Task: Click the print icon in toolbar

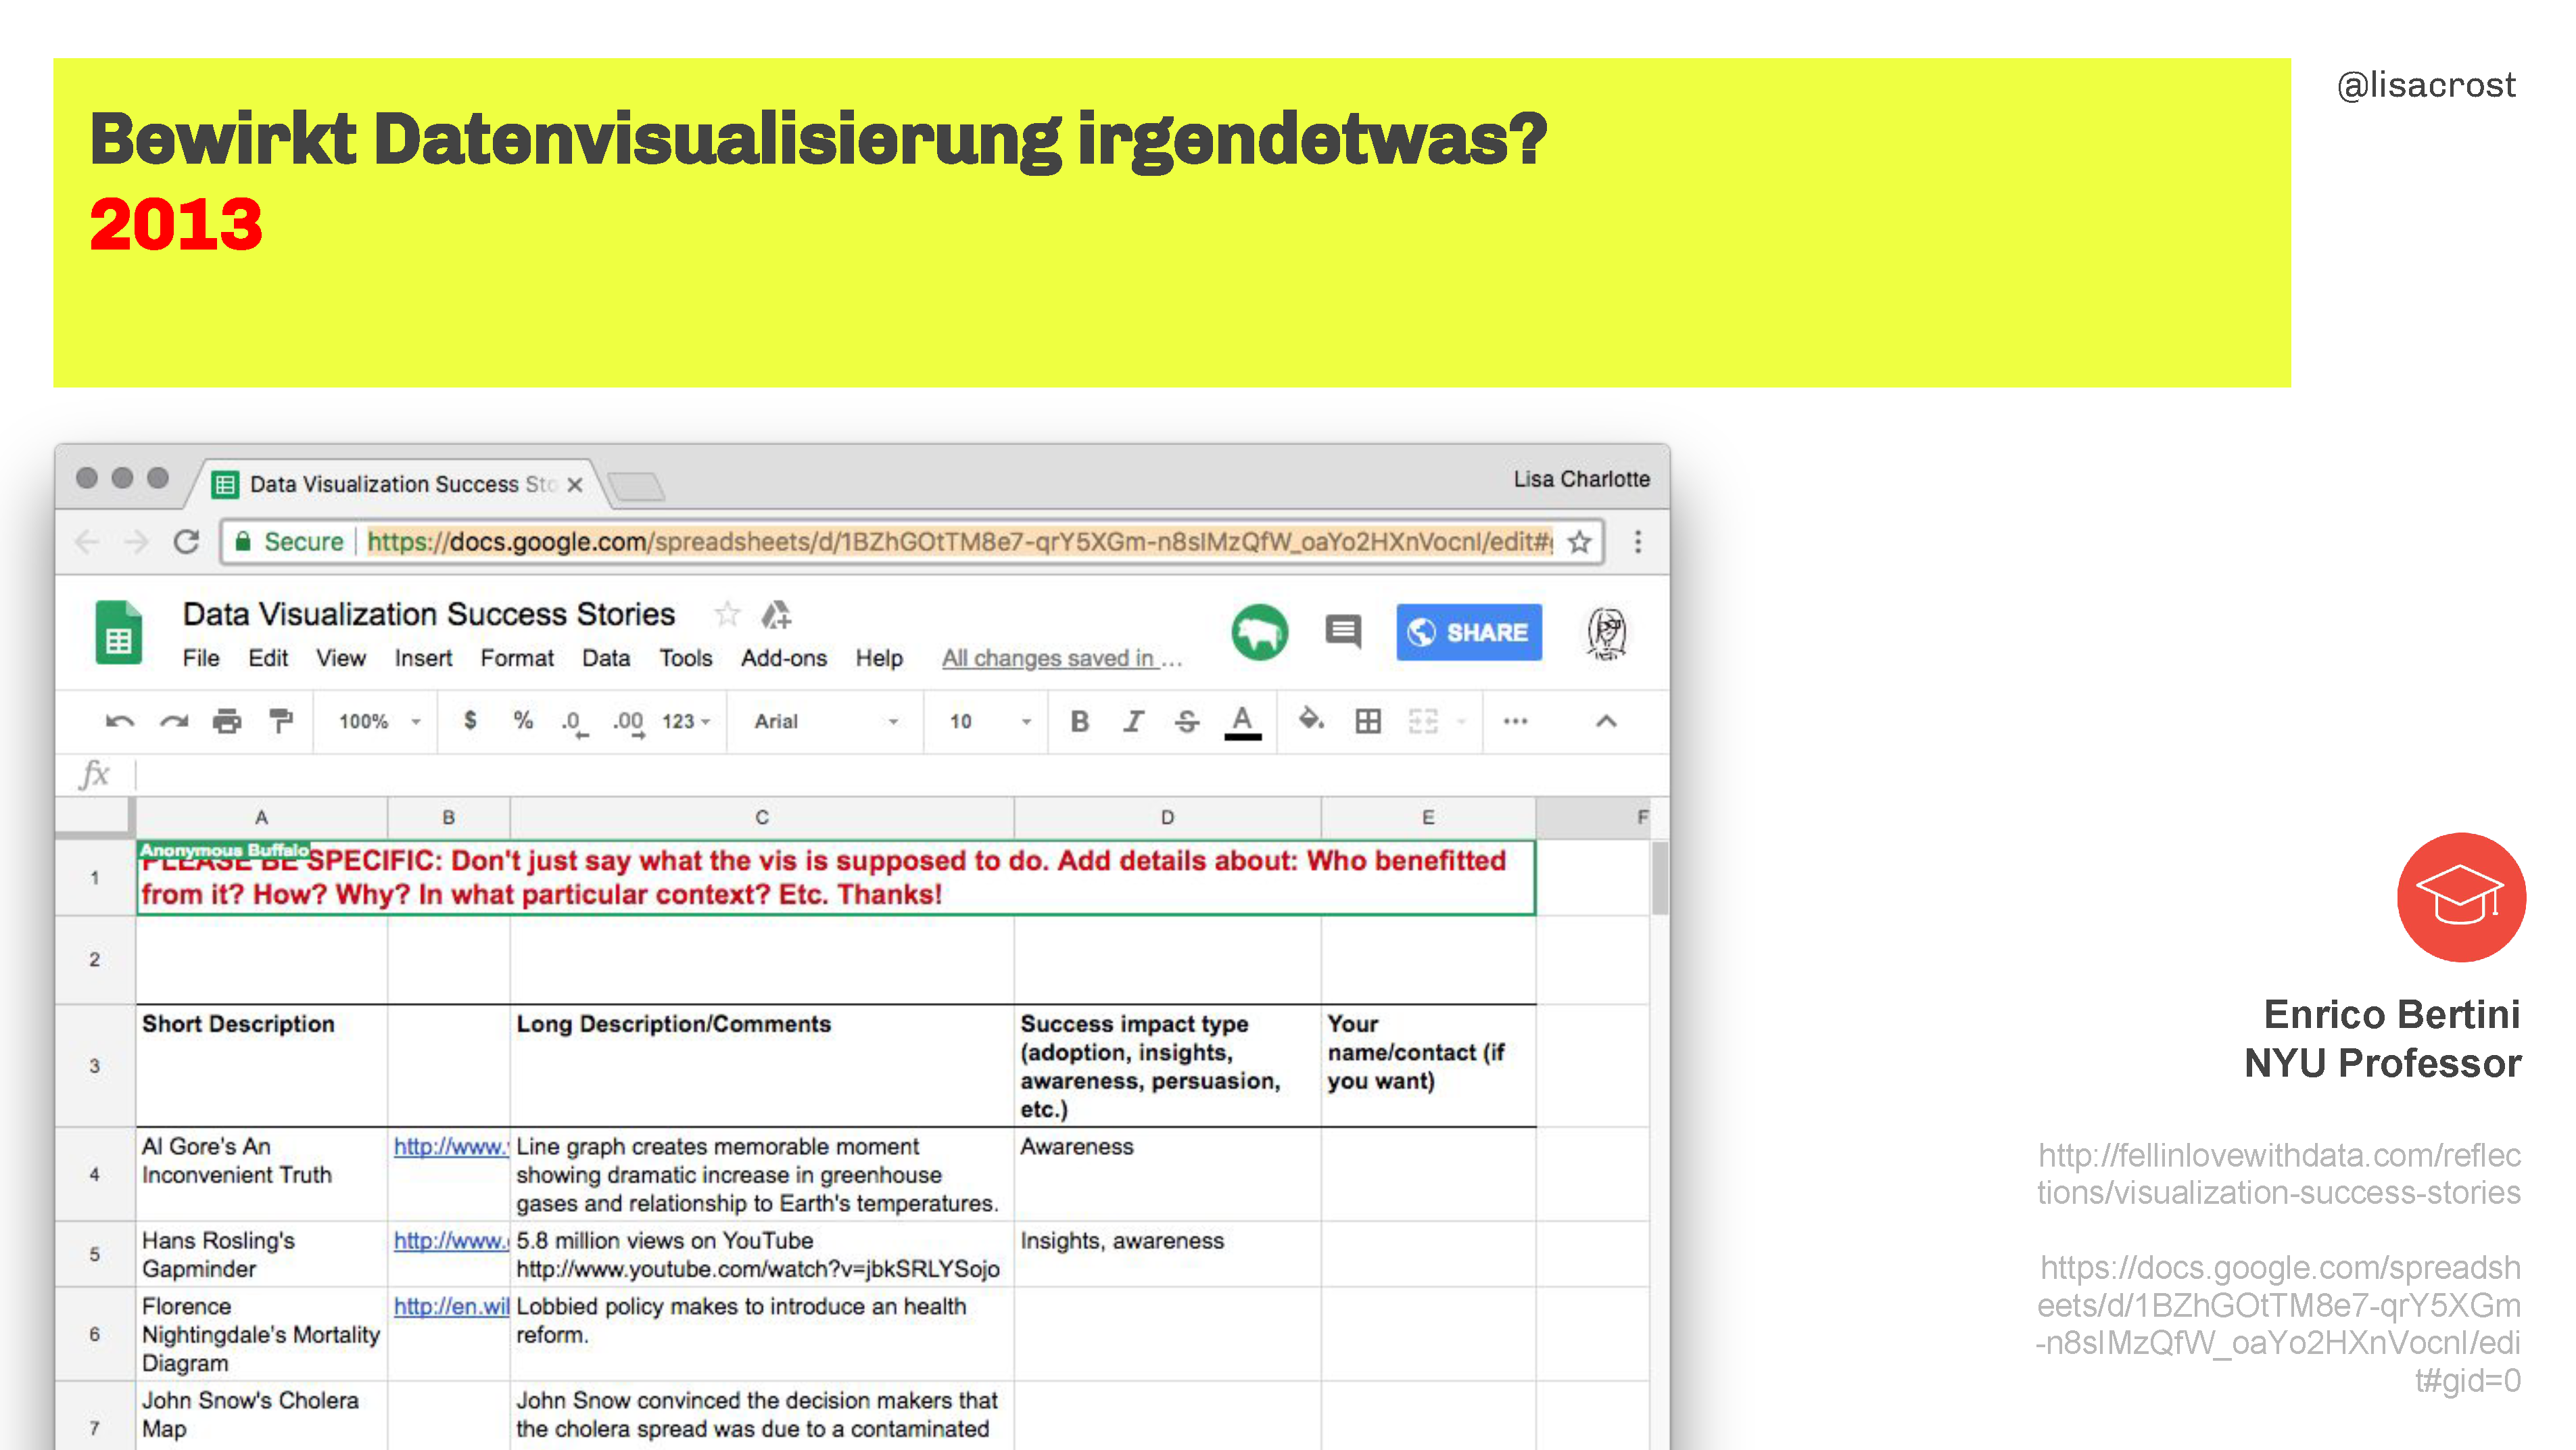Action: coord(227,721)
